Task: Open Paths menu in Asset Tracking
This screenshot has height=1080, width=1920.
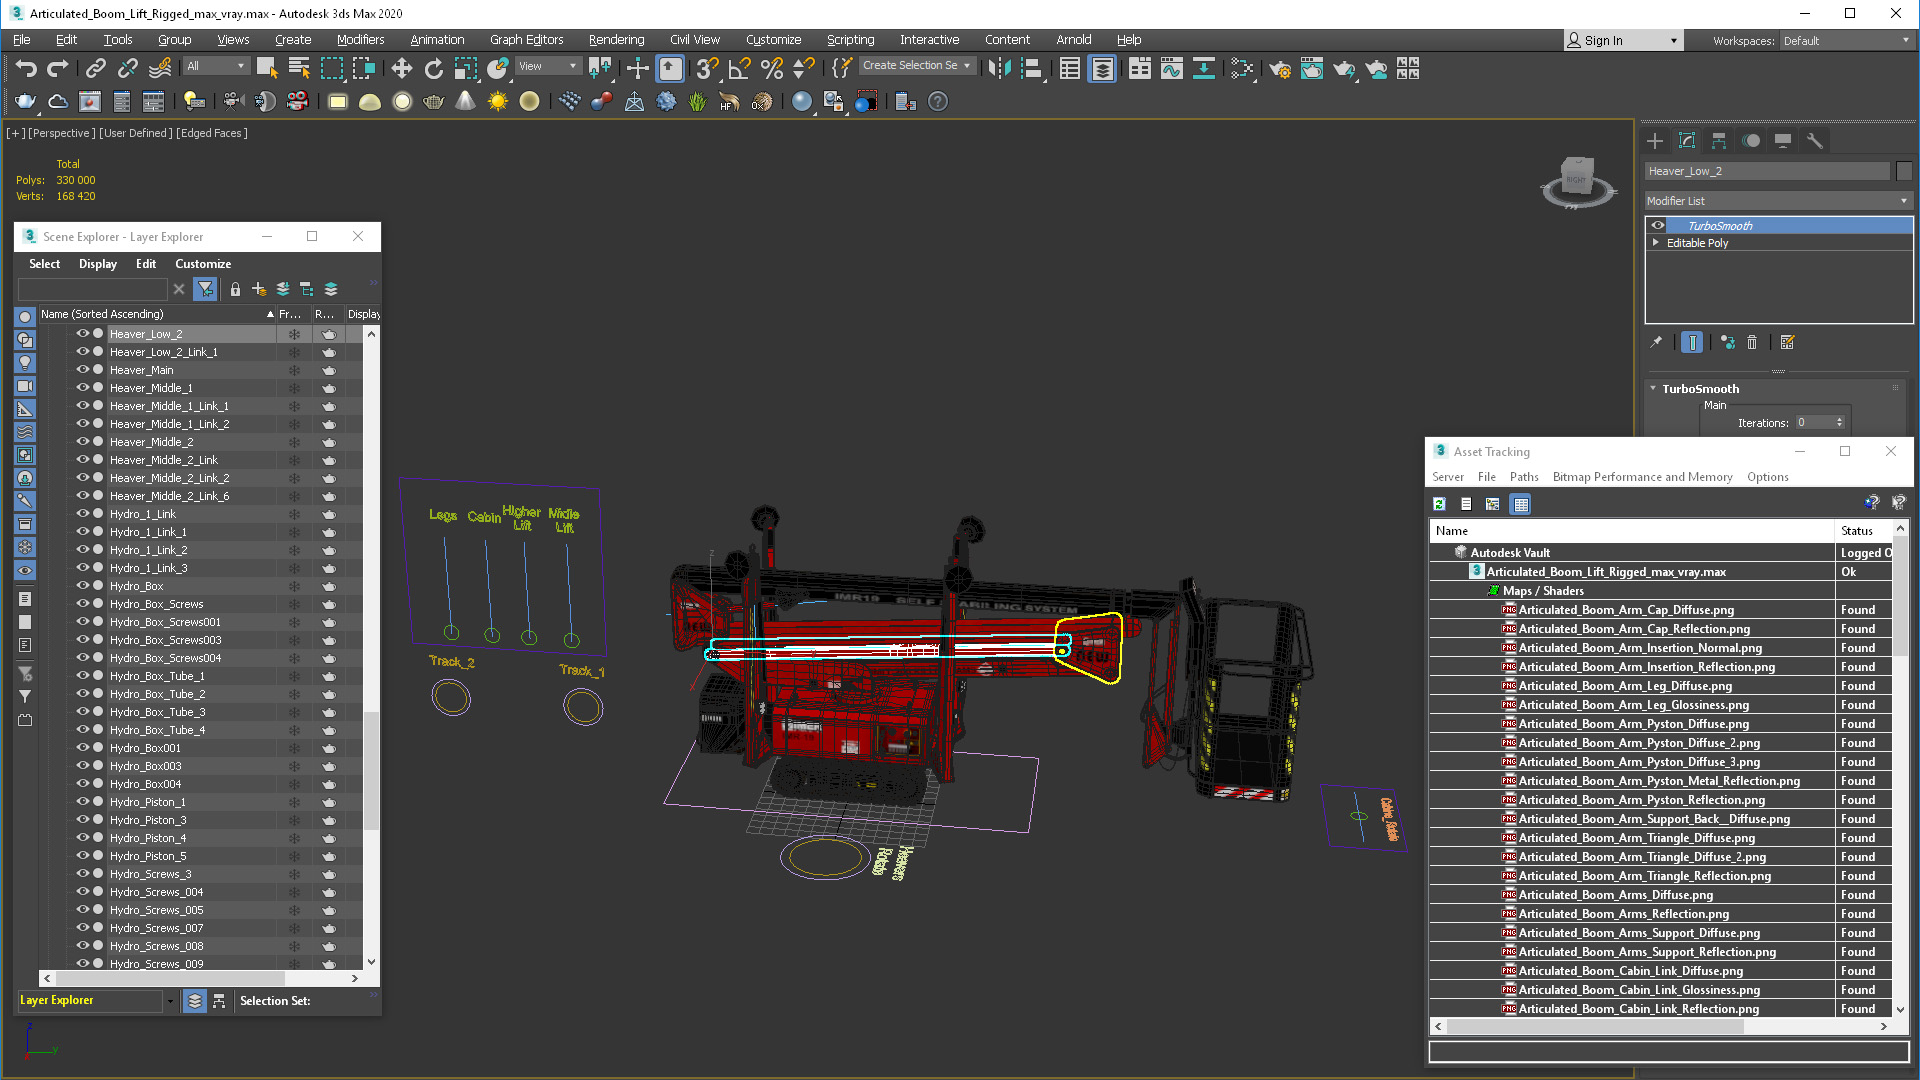Action: click(1524, 477)
